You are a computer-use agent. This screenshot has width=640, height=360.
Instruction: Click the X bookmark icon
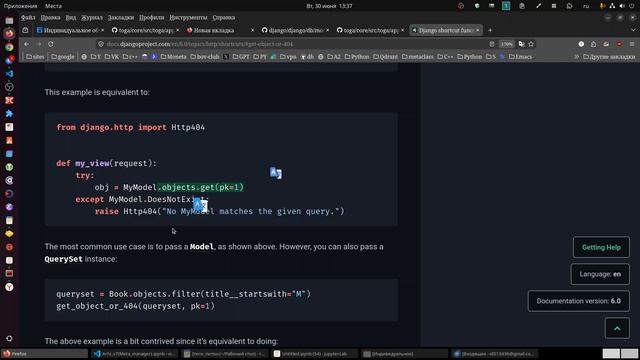226,57
